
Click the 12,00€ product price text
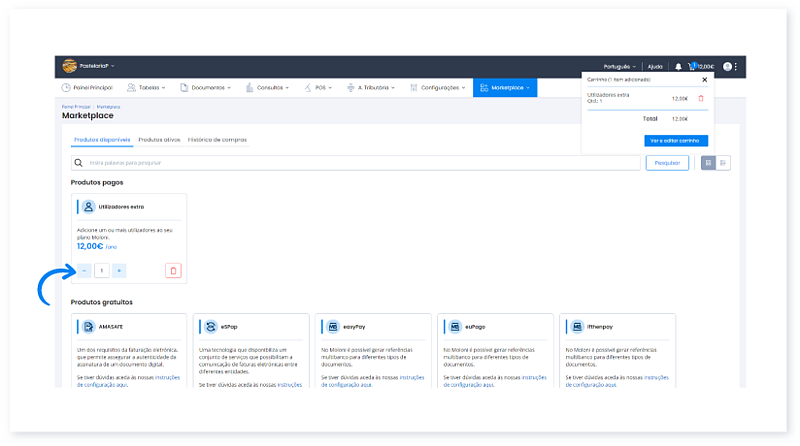(x=90, y=246)
